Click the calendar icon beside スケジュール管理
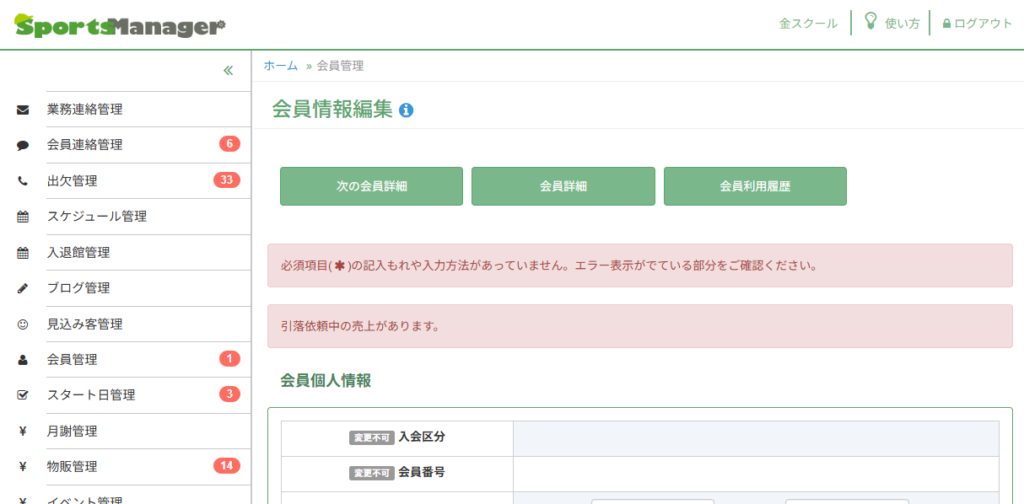Viewport: 1024px width, 504px height. coord(23,217)
